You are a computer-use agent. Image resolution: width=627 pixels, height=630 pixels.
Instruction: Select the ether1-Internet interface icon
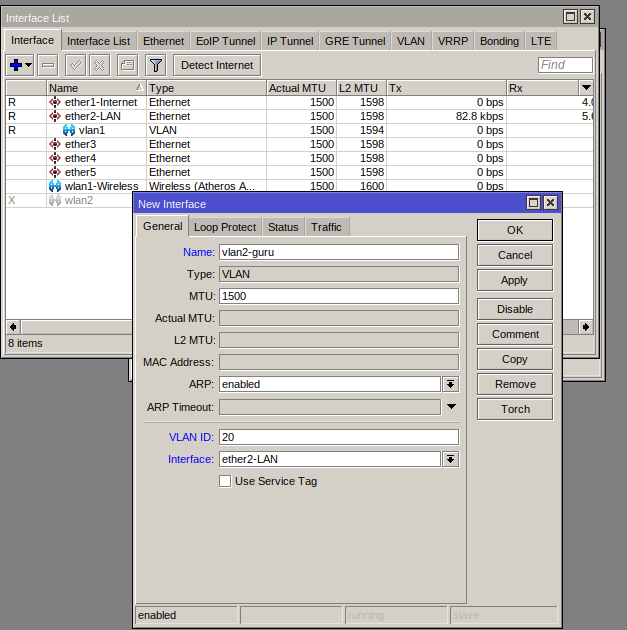tap(55, 102)
